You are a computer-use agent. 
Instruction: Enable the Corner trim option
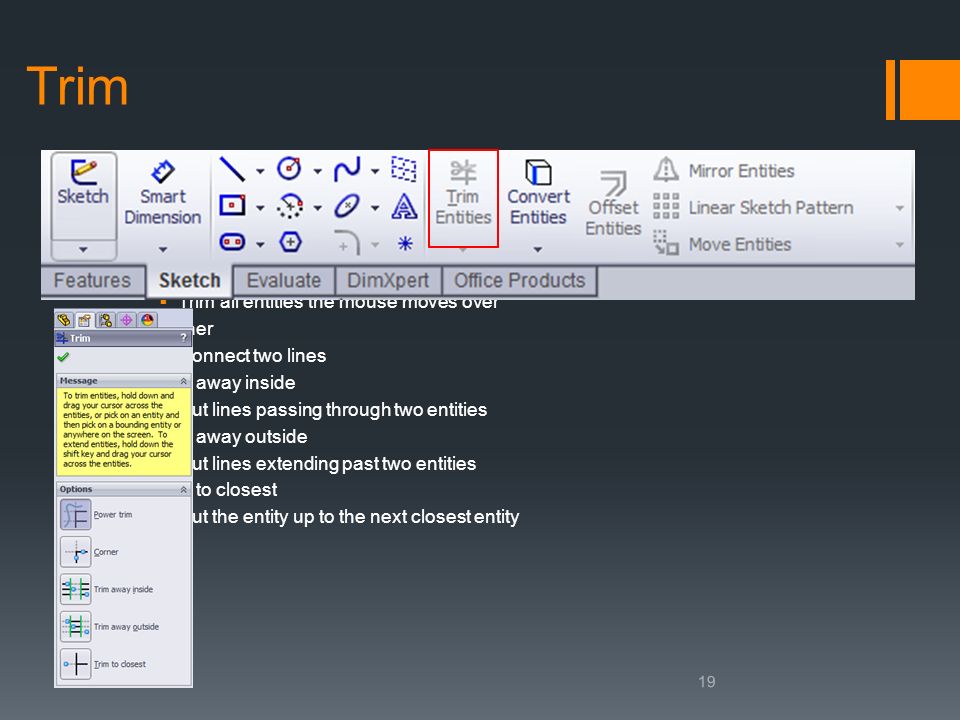[x=75, y=552]
